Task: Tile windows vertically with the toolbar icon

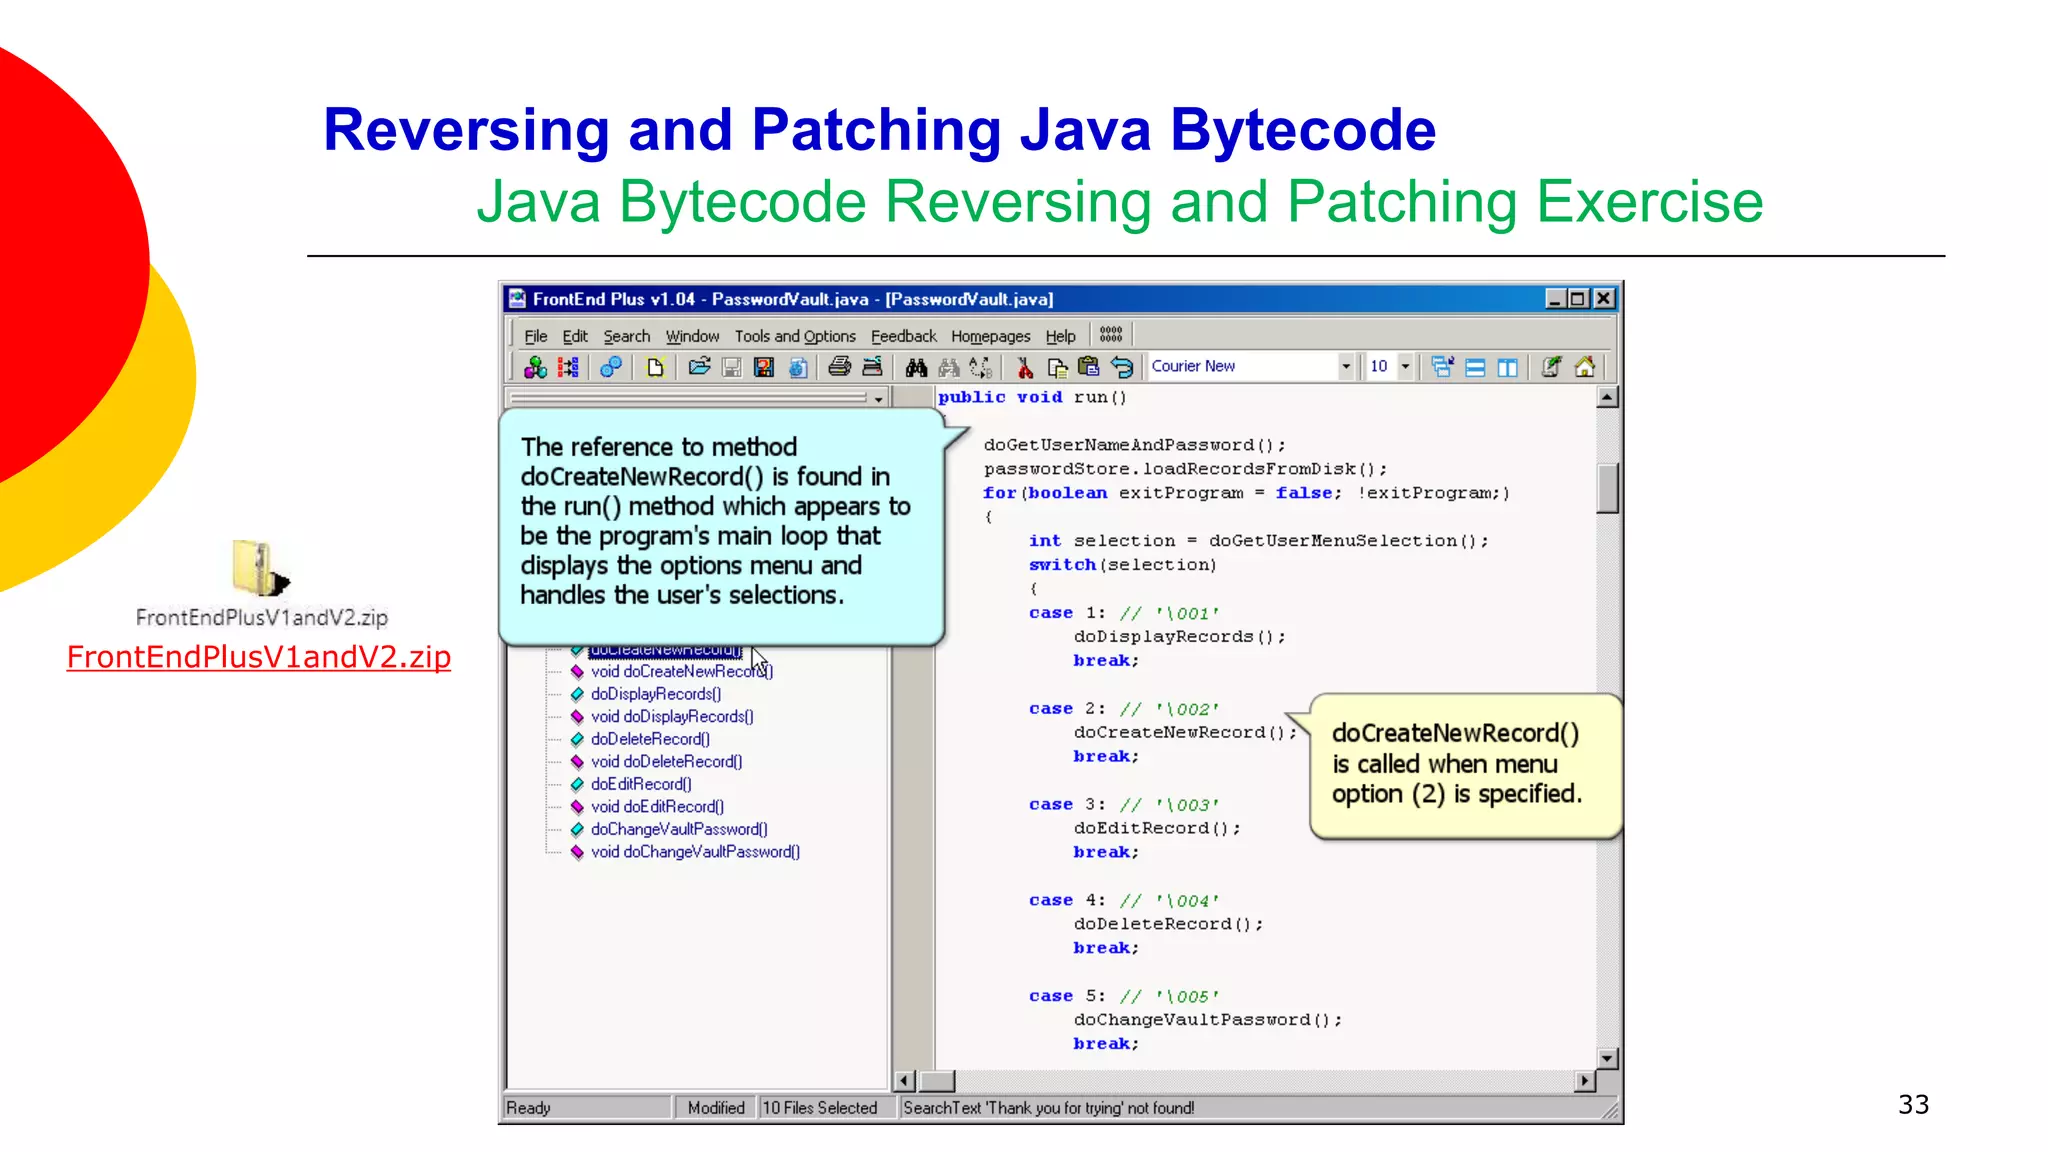Action: [1507, 367]
